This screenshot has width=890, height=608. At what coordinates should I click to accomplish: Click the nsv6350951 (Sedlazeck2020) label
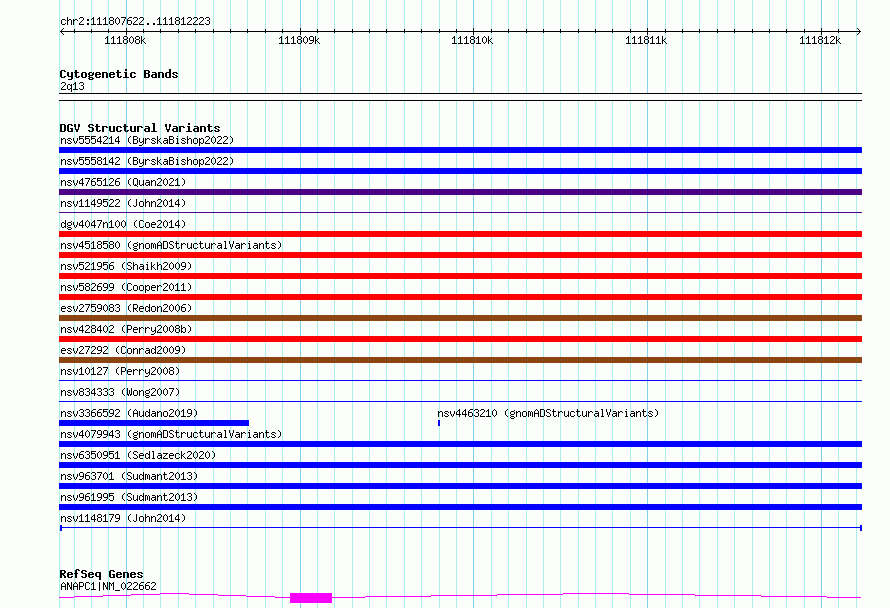[138, 455]
